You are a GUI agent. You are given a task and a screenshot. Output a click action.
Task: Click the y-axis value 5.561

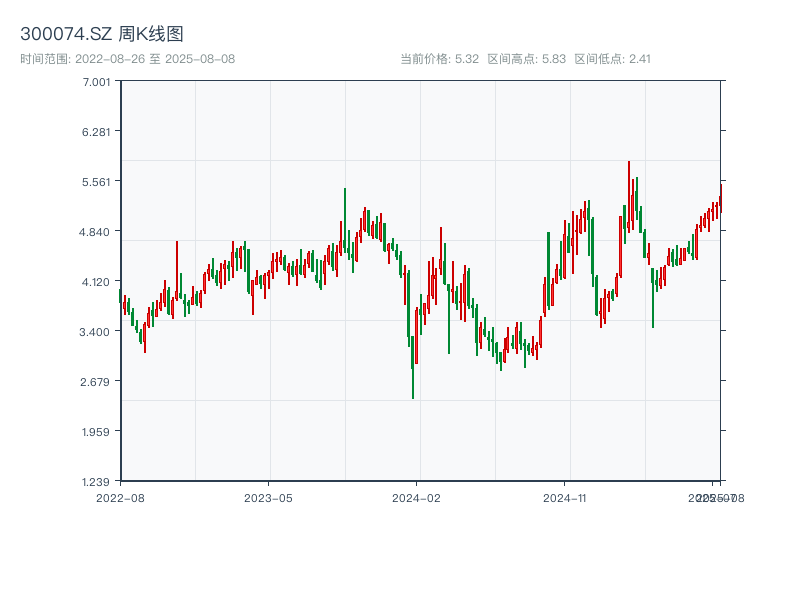[x=96, y=182]
